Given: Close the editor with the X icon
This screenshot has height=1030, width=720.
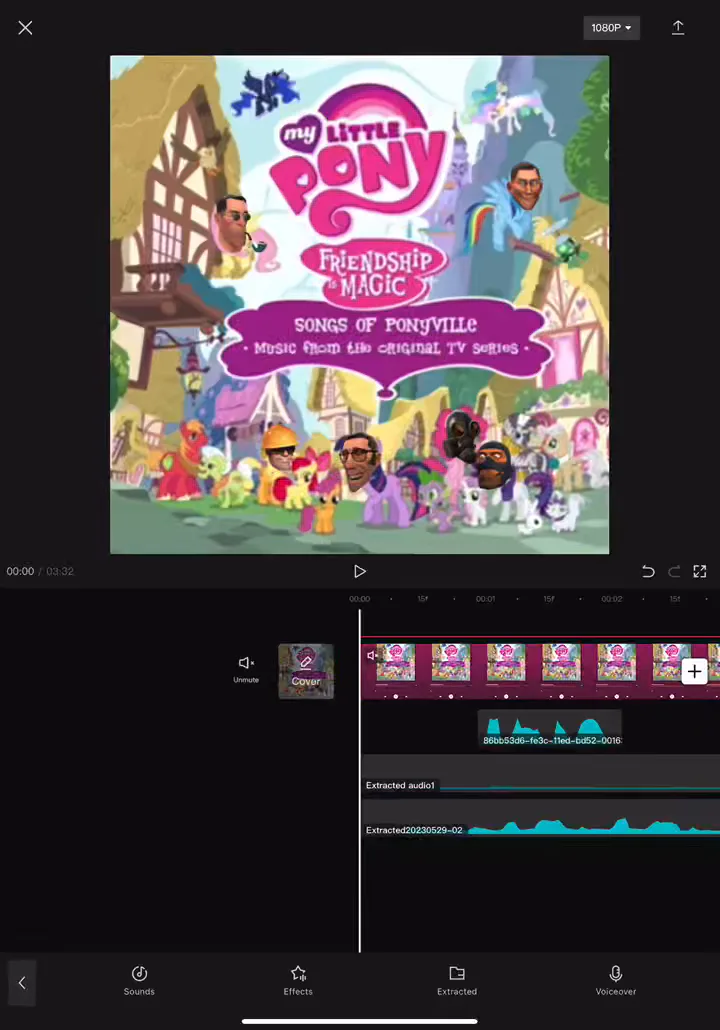Looking at the screenshot, I should click(x=25, y=28).
